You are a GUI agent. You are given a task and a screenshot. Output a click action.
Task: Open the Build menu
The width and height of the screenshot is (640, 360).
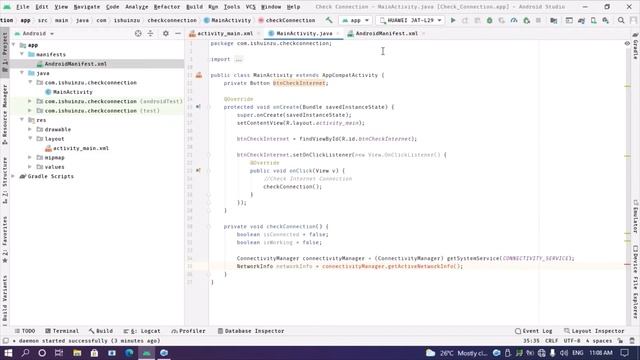[194, 7]
